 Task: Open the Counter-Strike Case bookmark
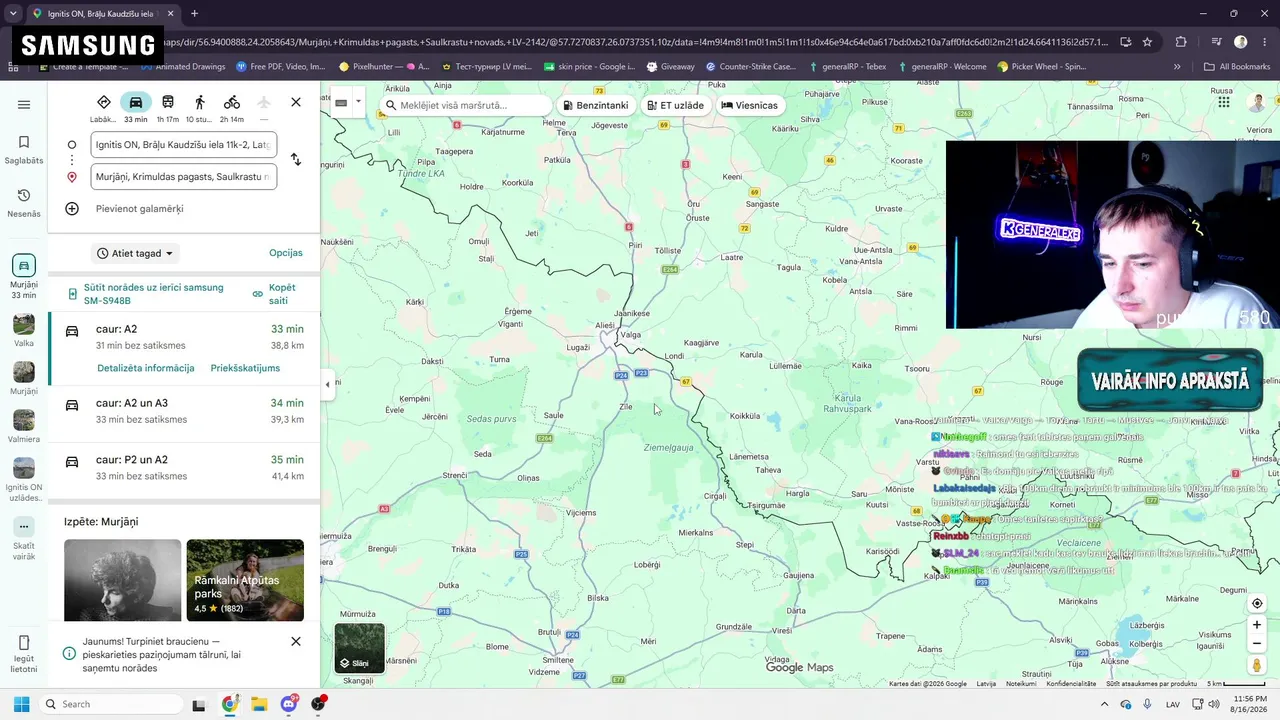[751, 67]
